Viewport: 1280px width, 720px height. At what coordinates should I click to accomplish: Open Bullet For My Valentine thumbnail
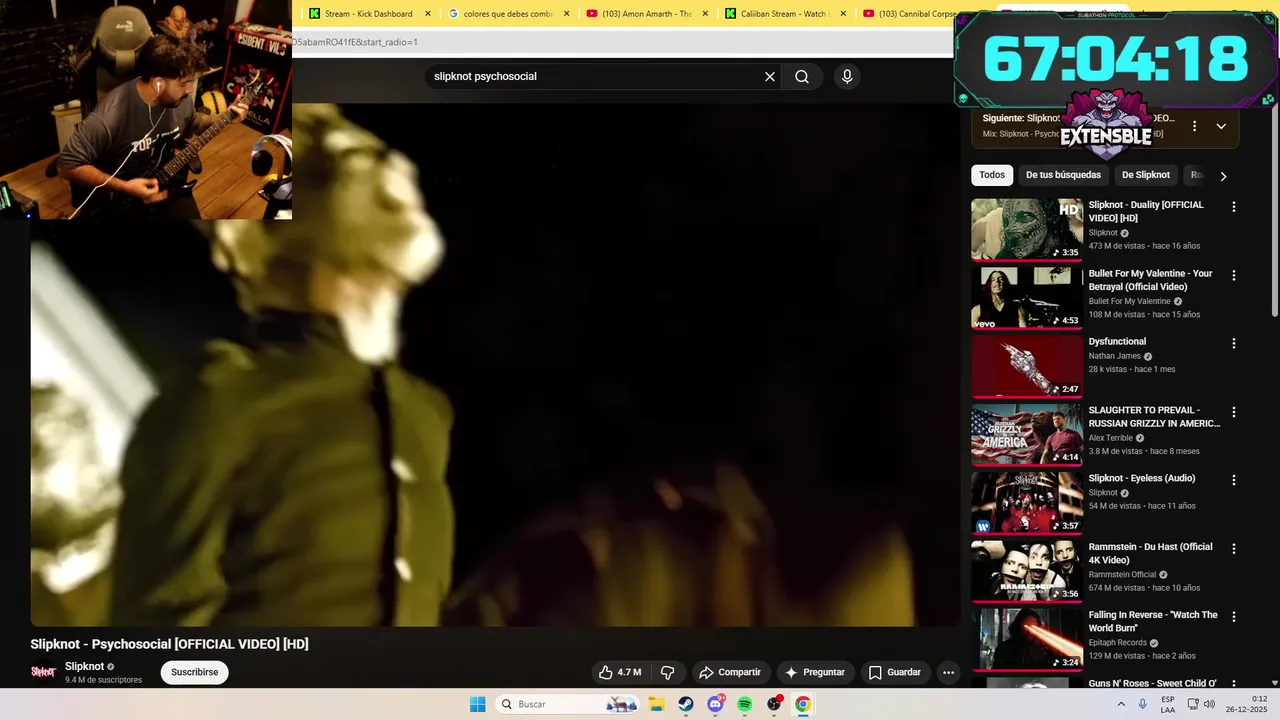1027,297
